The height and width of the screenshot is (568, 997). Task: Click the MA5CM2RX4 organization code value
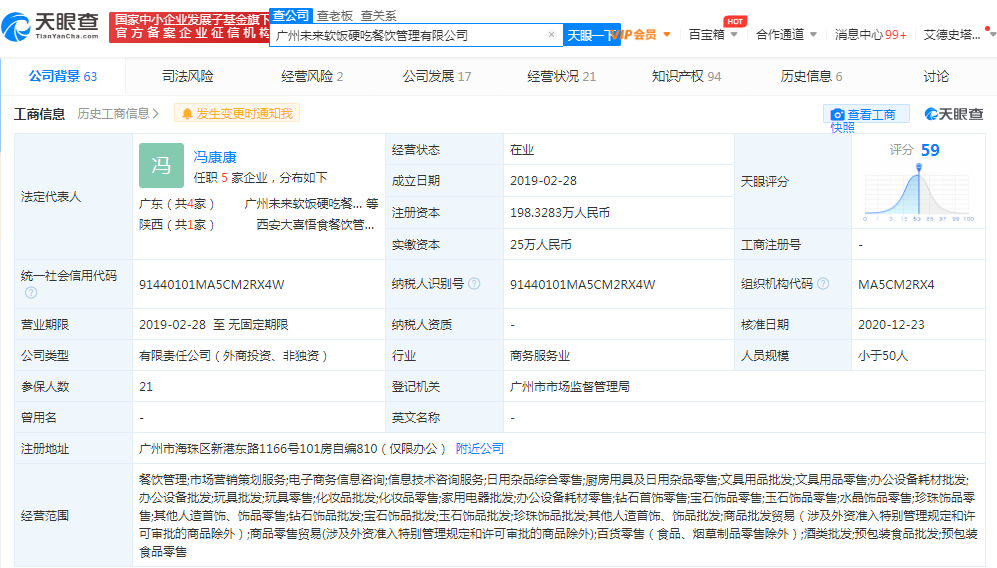point(896,284)
